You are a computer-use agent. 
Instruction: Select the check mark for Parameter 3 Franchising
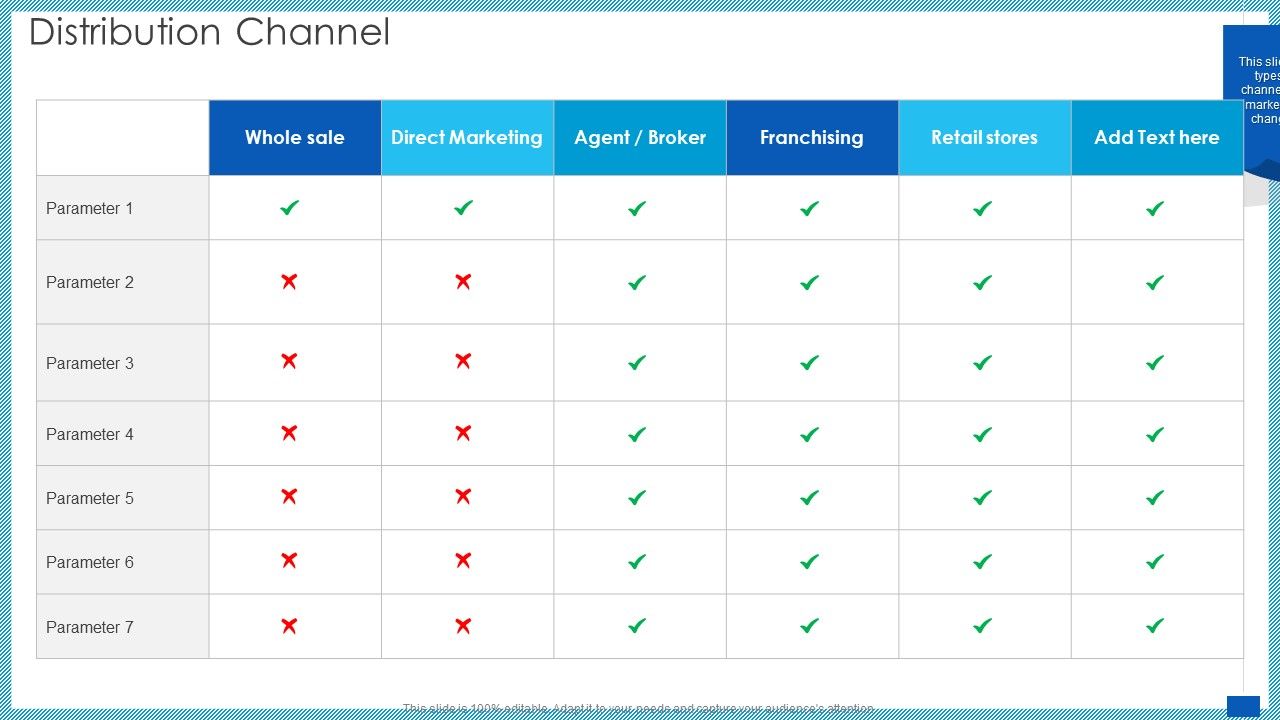point(810,362)
